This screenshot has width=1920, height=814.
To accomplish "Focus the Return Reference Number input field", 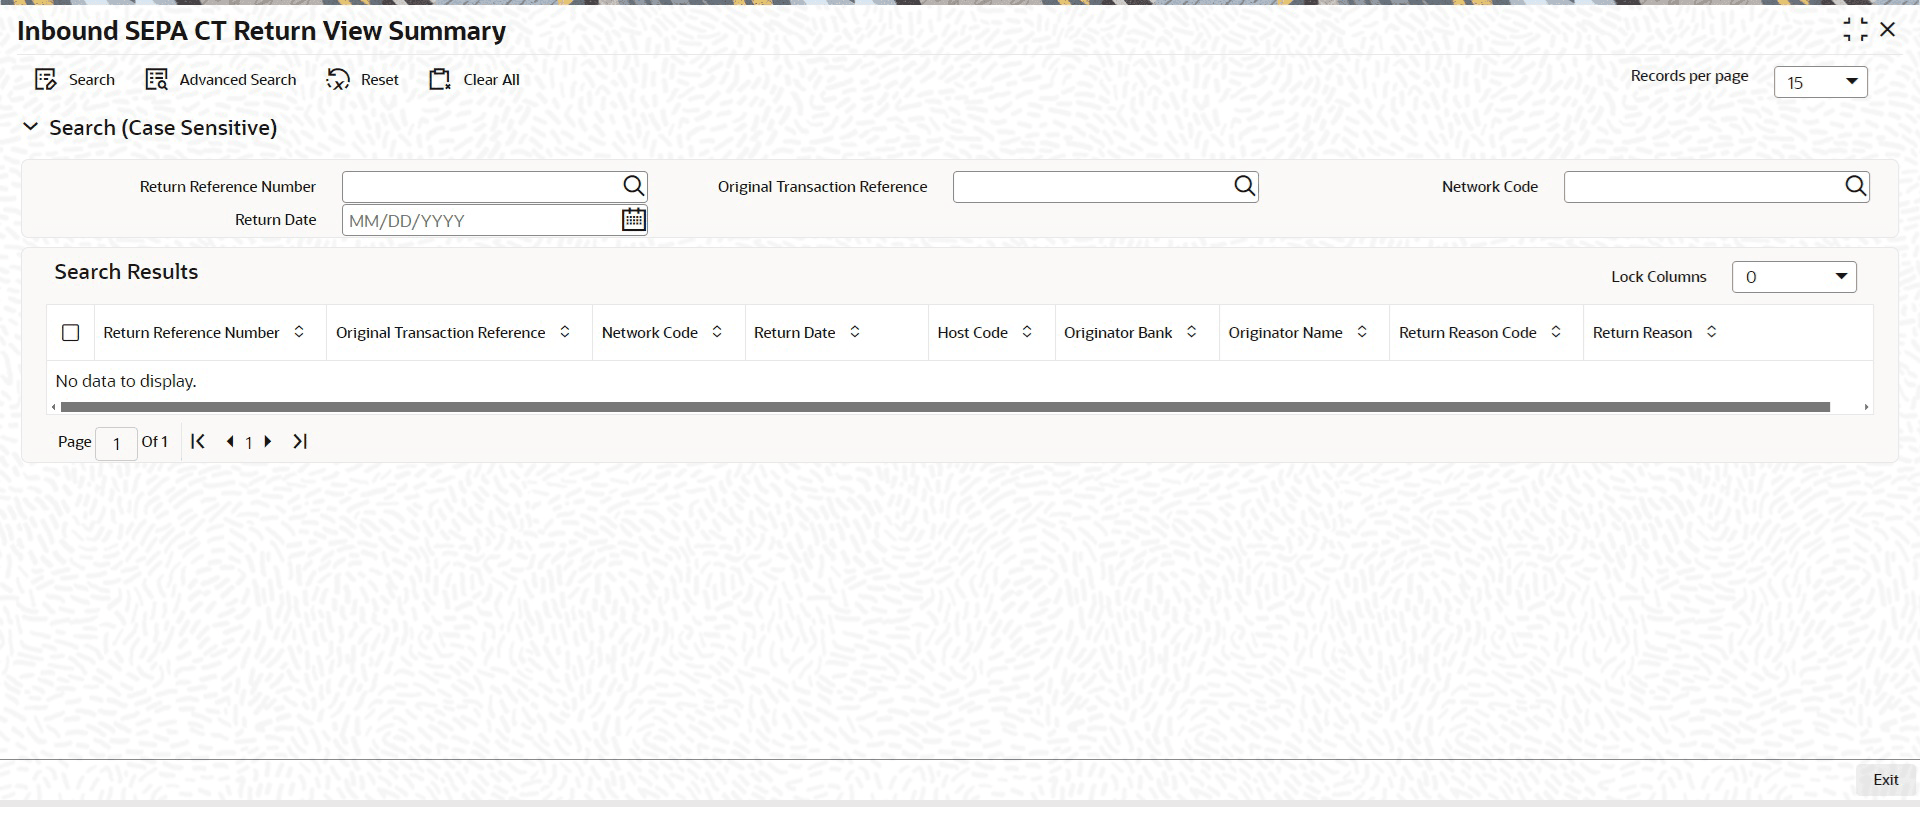I will 481,187.
